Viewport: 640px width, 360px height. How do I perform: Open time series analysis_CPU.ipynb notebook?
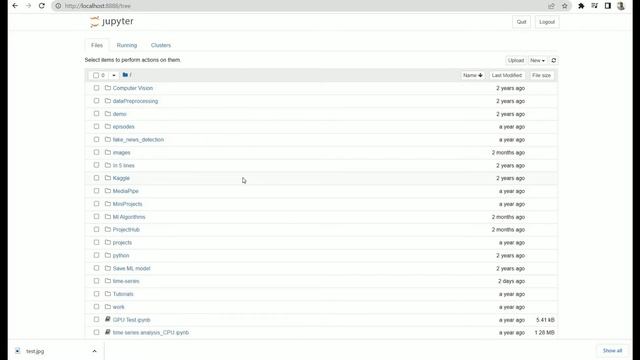[151, 333]
